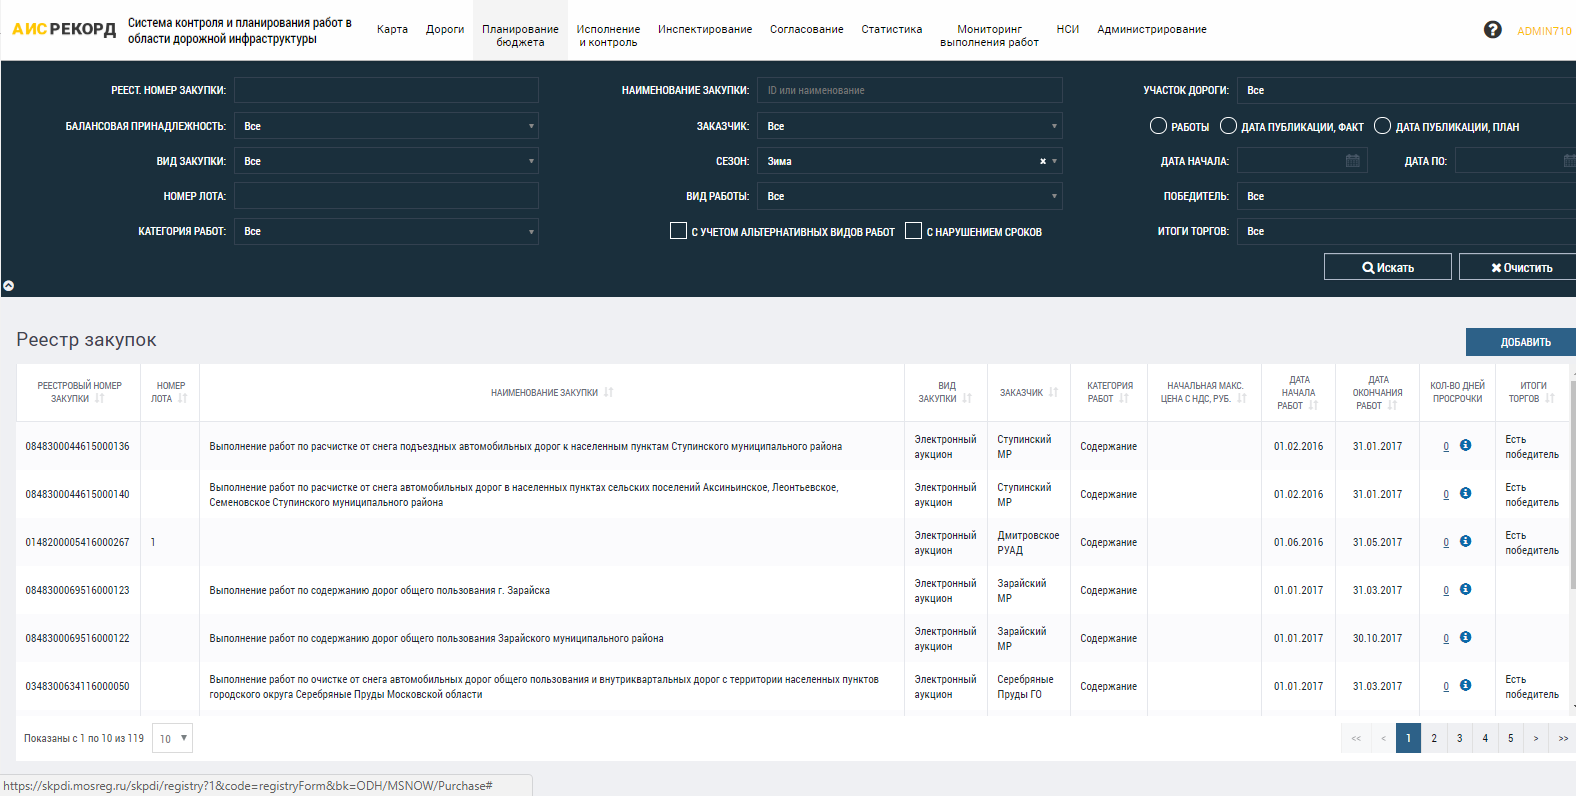
Task: Sort by НАИМЕНОВАНИЕ ЗАКУПКИ column
Action: (608, 392)
